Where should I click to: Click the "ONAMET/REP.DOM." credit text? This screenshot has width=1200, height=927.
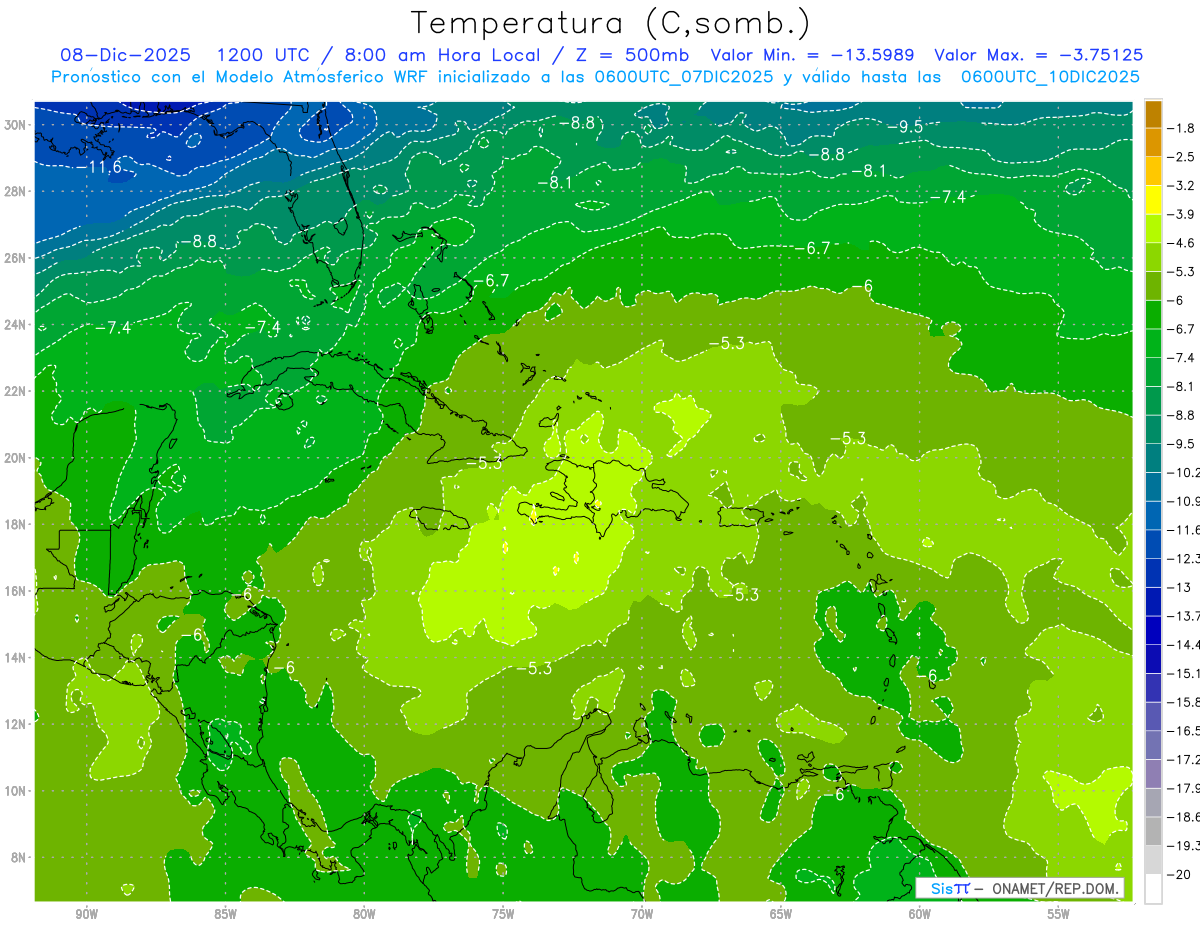pos(1057,888)
